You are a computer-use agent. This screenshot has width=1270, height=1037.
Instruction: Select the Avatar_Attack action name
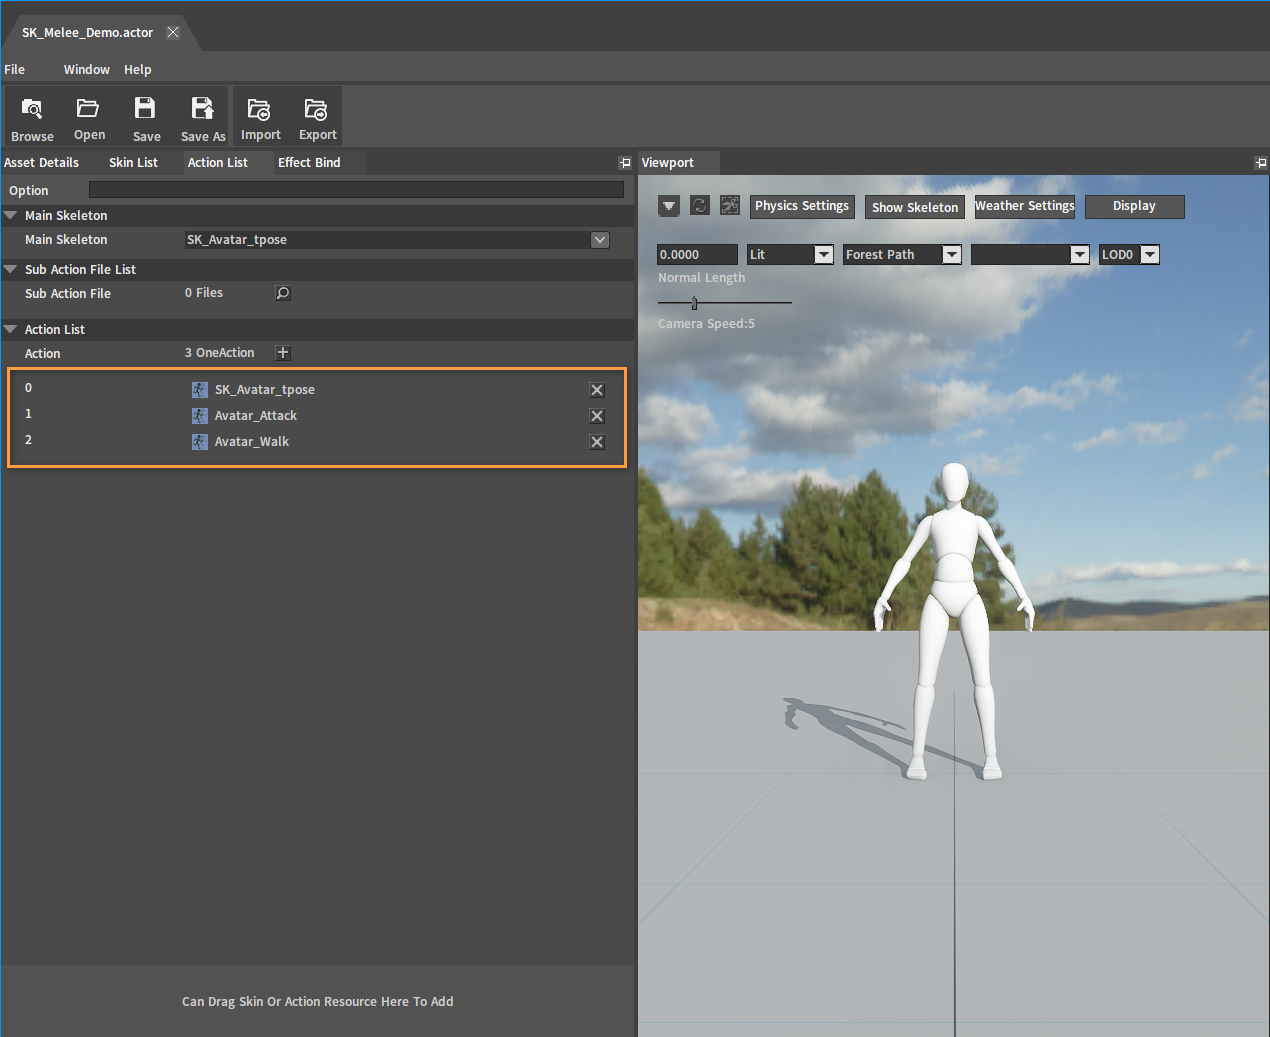coord(256,416)
